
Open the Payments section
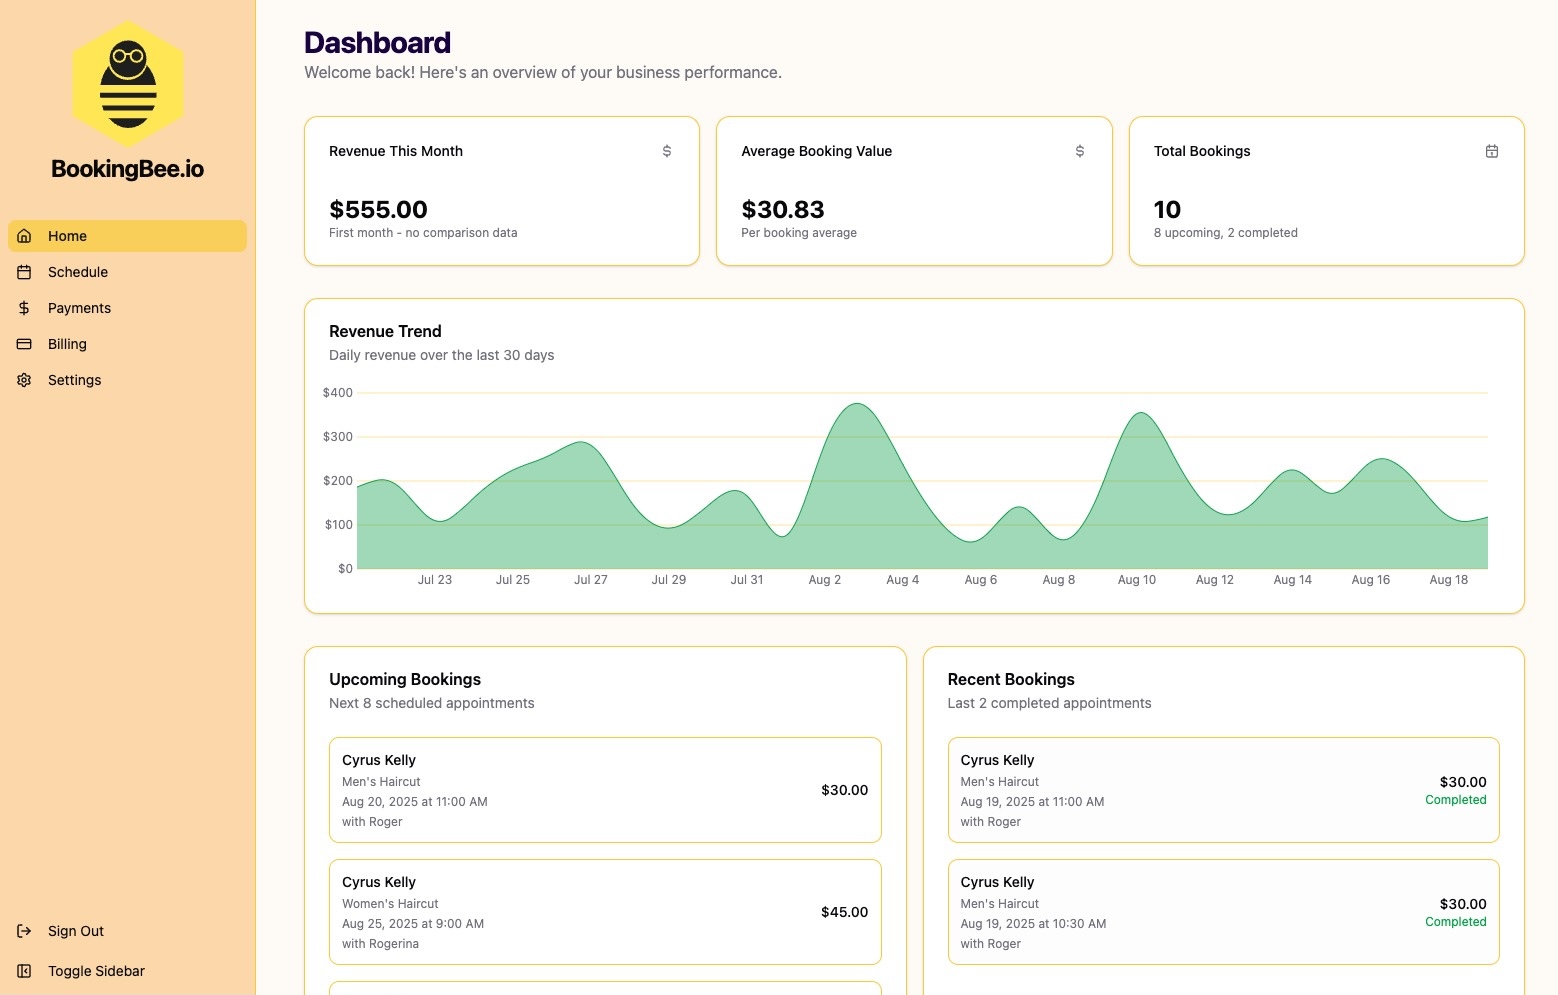[x=127, y=308]
